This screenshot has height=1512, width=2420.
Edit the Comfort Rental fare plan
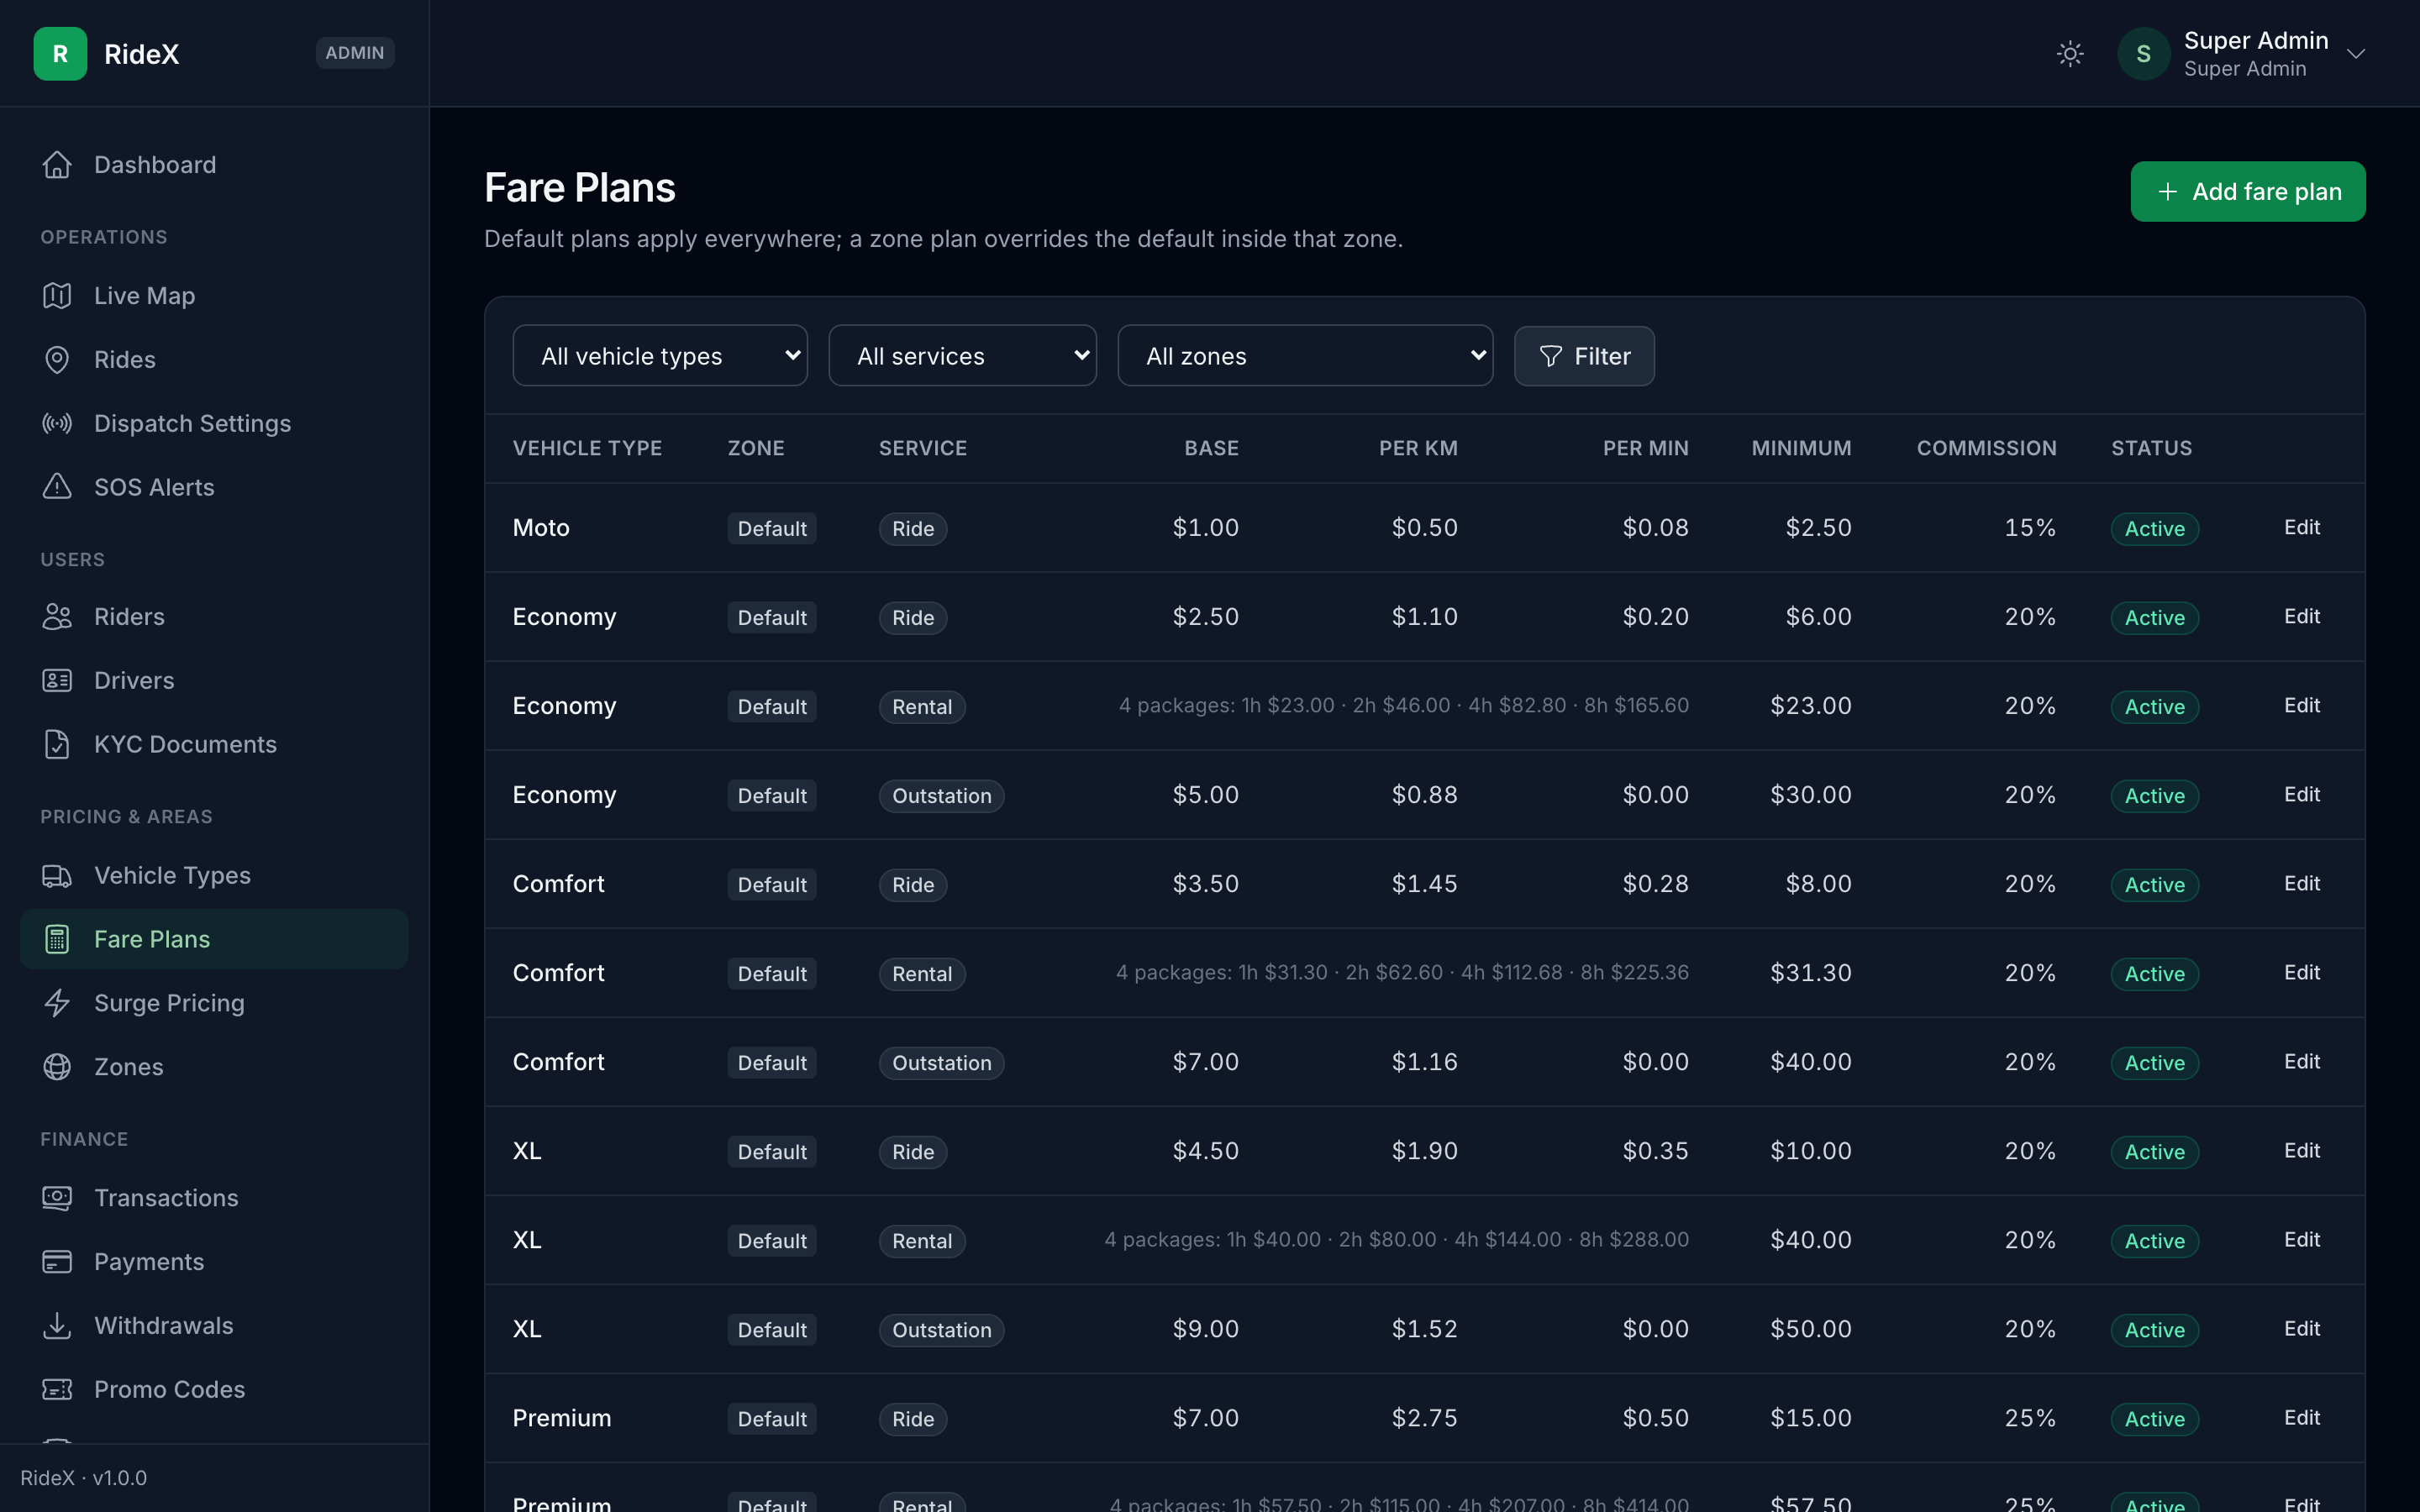click(x=2302, y=973)
